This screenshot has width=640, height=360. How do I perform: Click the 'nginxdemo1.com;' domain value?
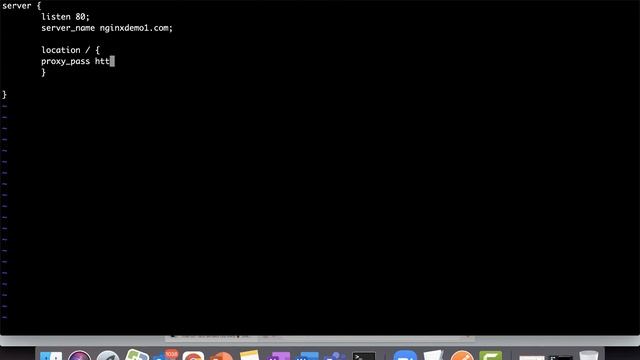[x=136, y=28]
